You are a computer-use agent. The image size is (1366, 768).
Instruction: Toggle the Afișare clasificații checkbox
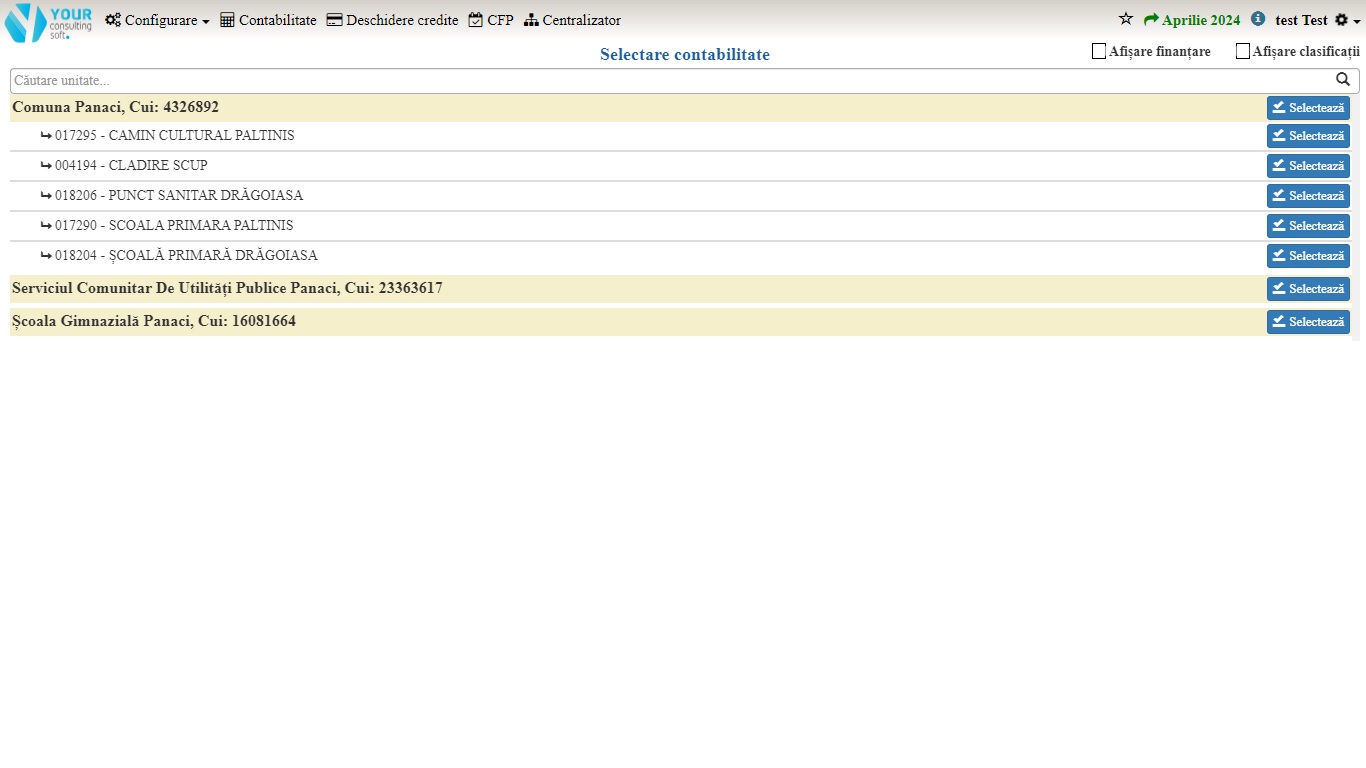(x=1243, y=51)
